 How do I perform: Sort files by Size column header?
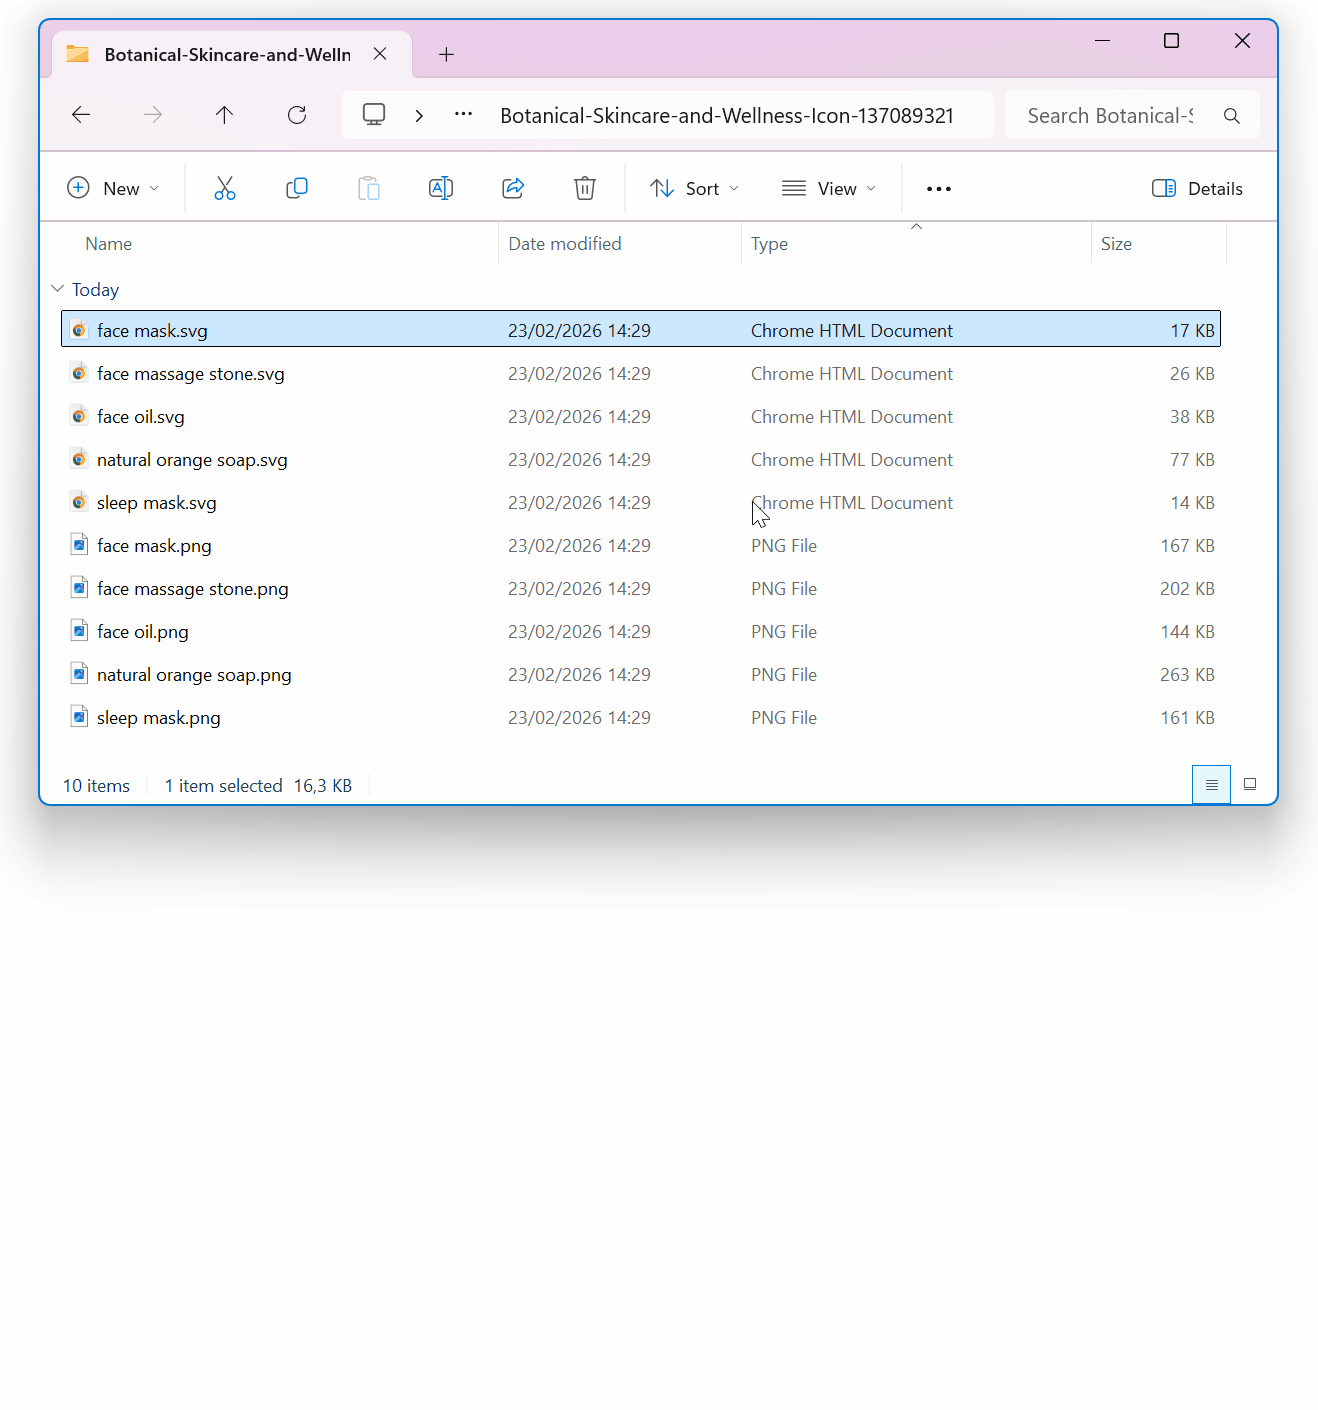pyautogui.click(x=1116, y=244)
